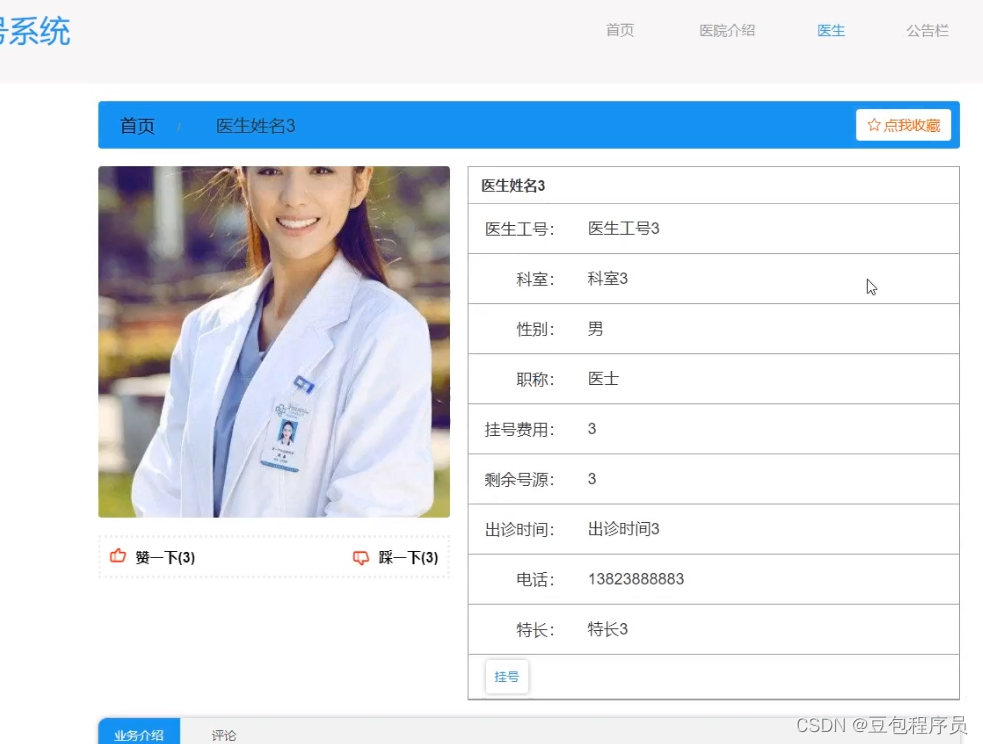Click the 医生姓名3 heading of the info table
This screenshot has height=744, width=983.
click(x=513, y=186)
